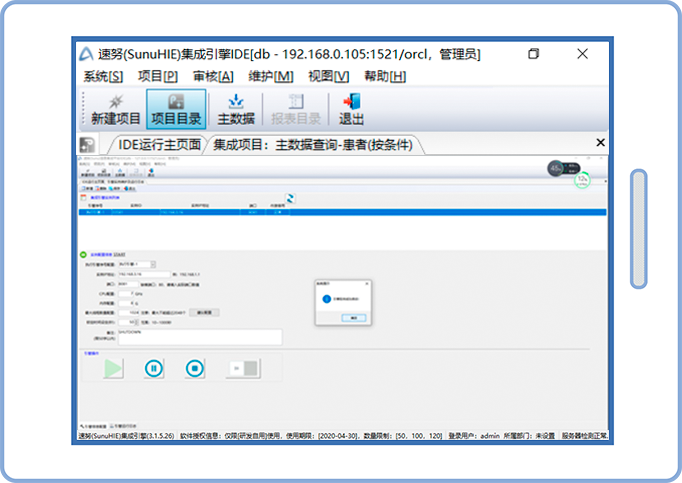
Task: Click the green play engine button
Action: (114, 368)
